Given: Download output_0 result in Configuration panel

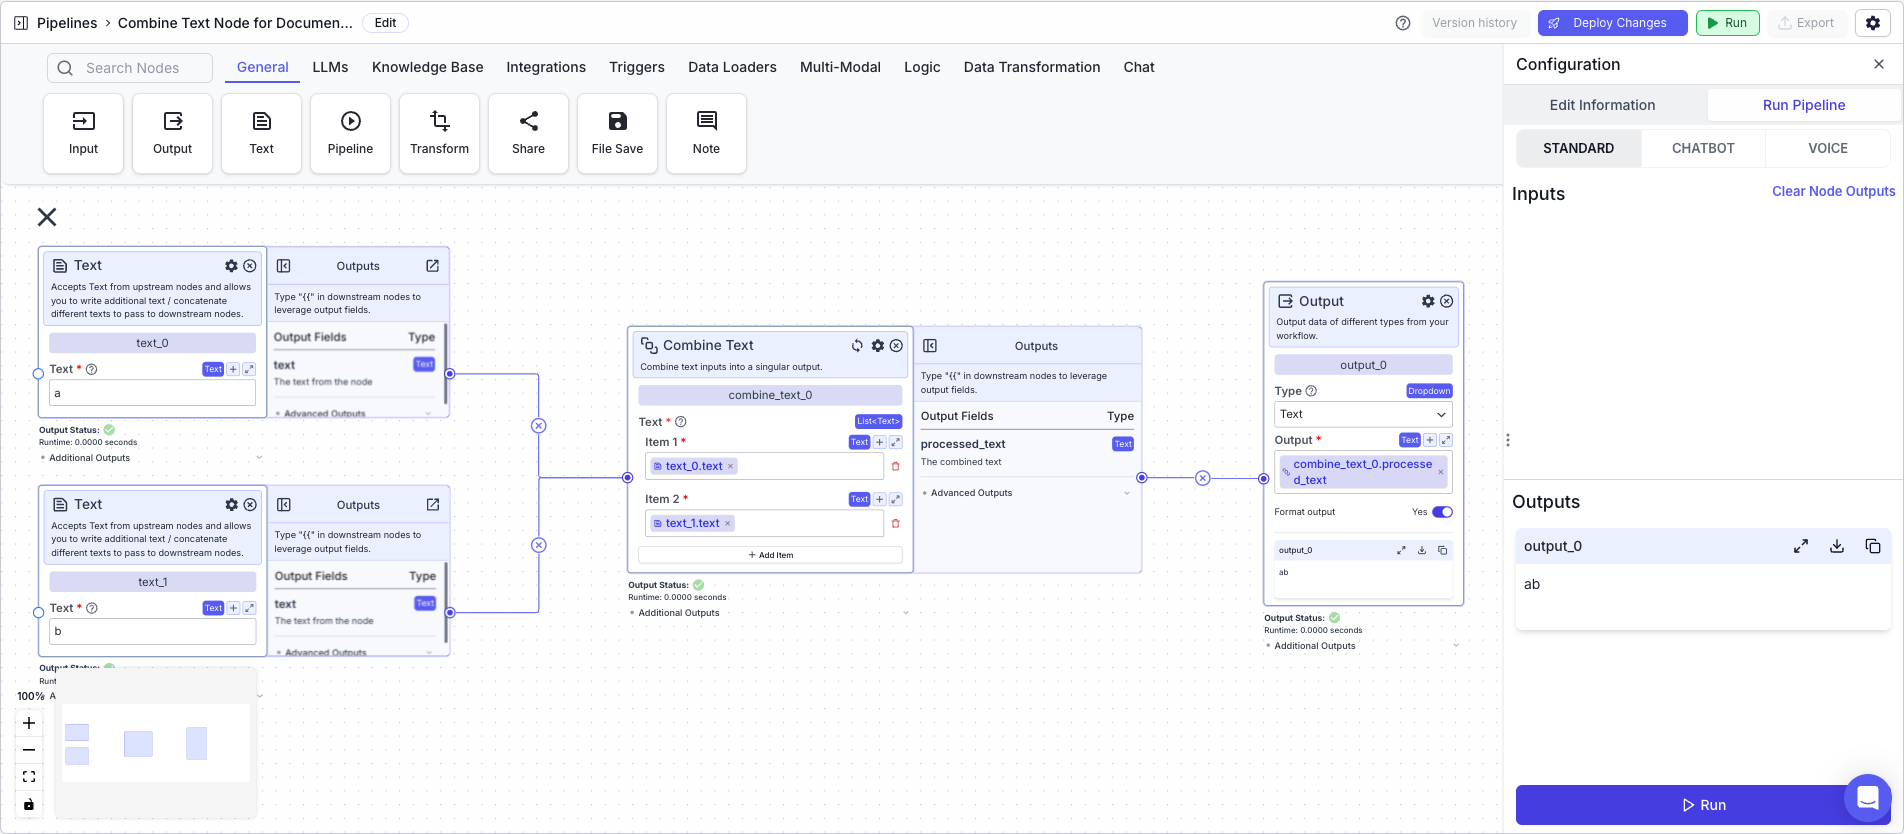Looking at the screenshot, I should tap(1836, 546).
